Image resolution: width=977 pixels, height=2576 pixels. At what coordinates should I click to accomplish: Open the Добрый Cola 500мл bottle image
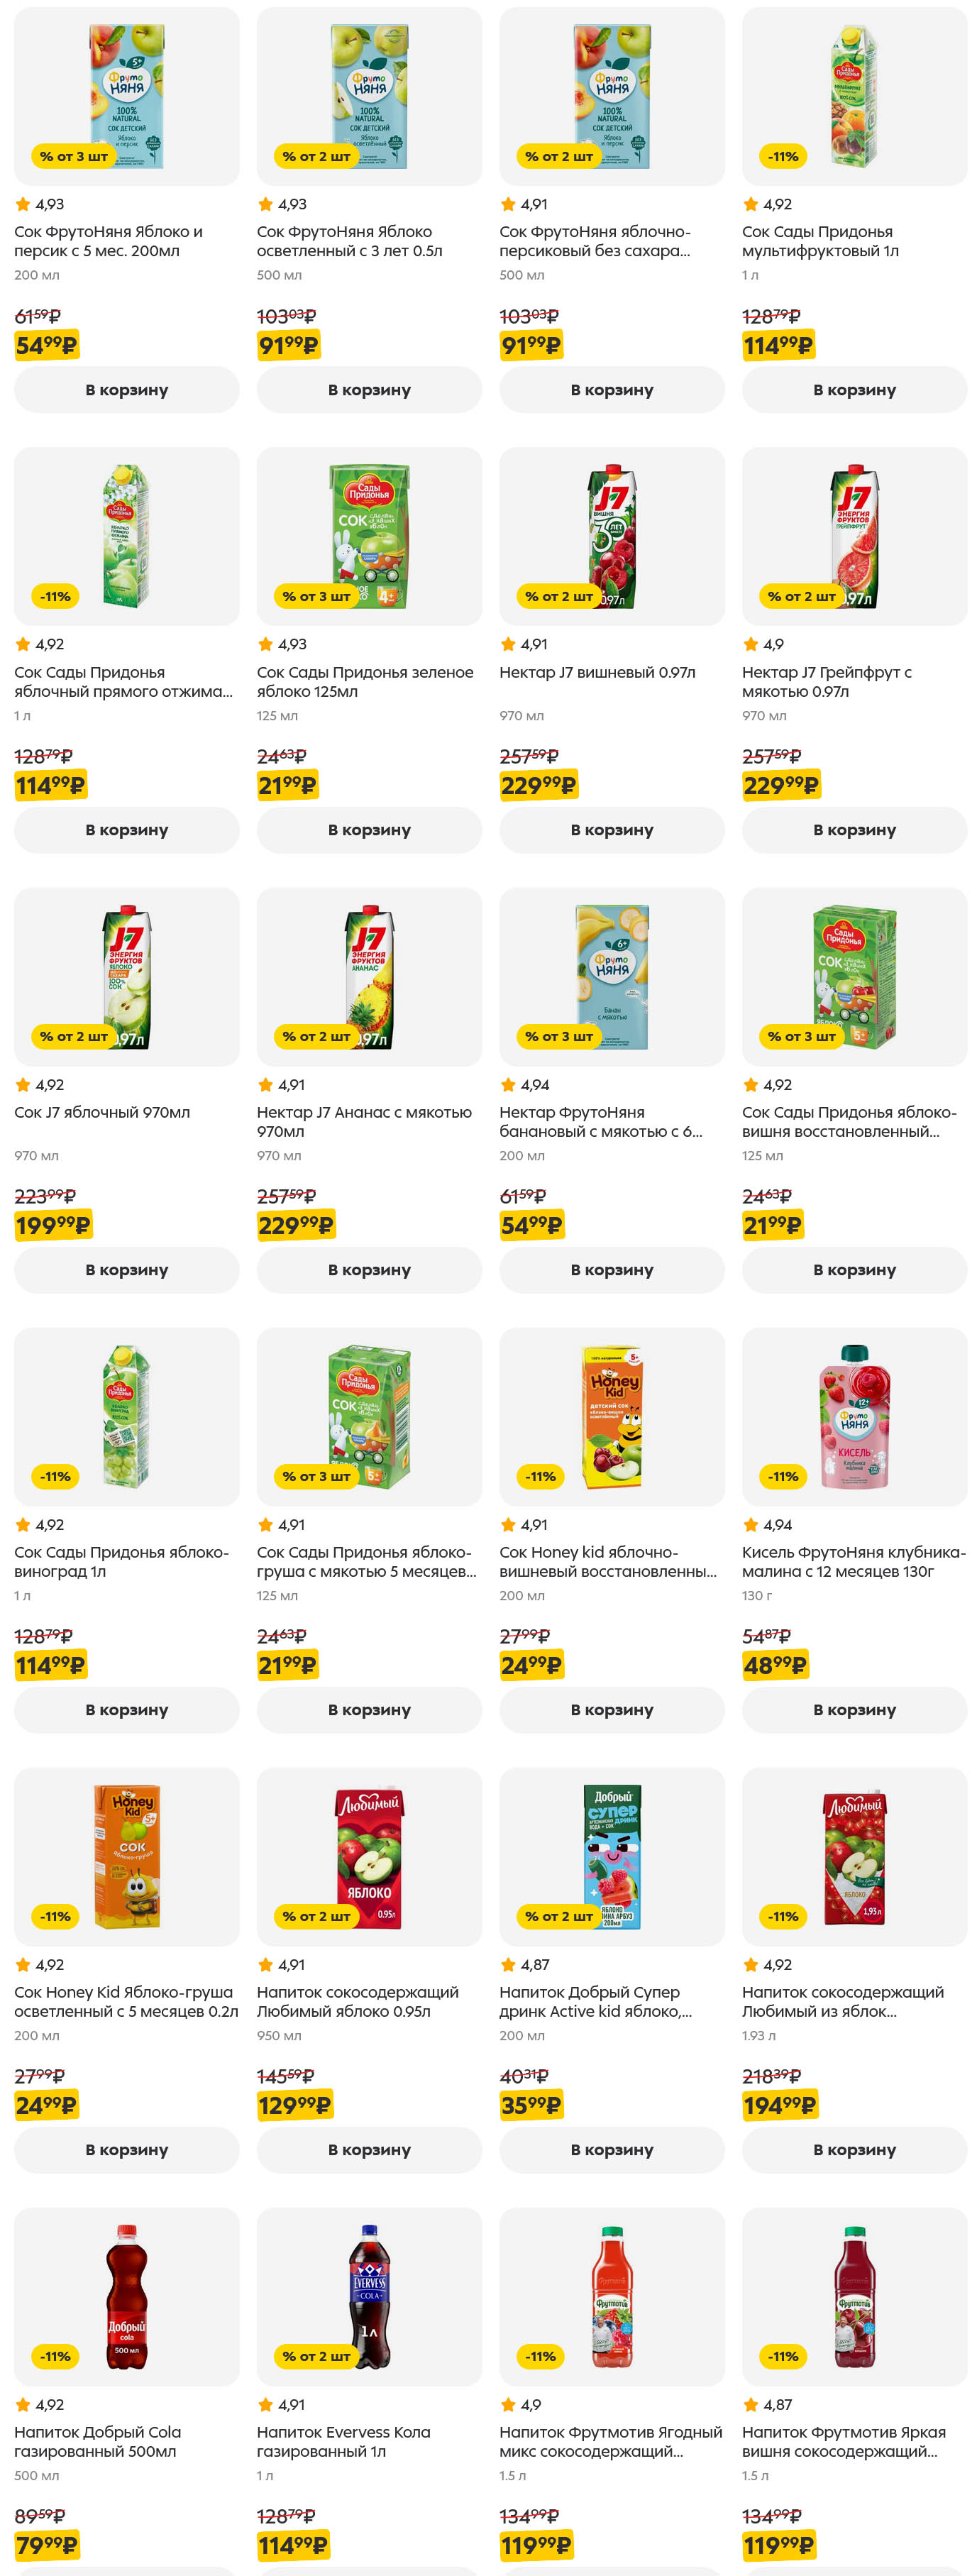coord(126,2297)
